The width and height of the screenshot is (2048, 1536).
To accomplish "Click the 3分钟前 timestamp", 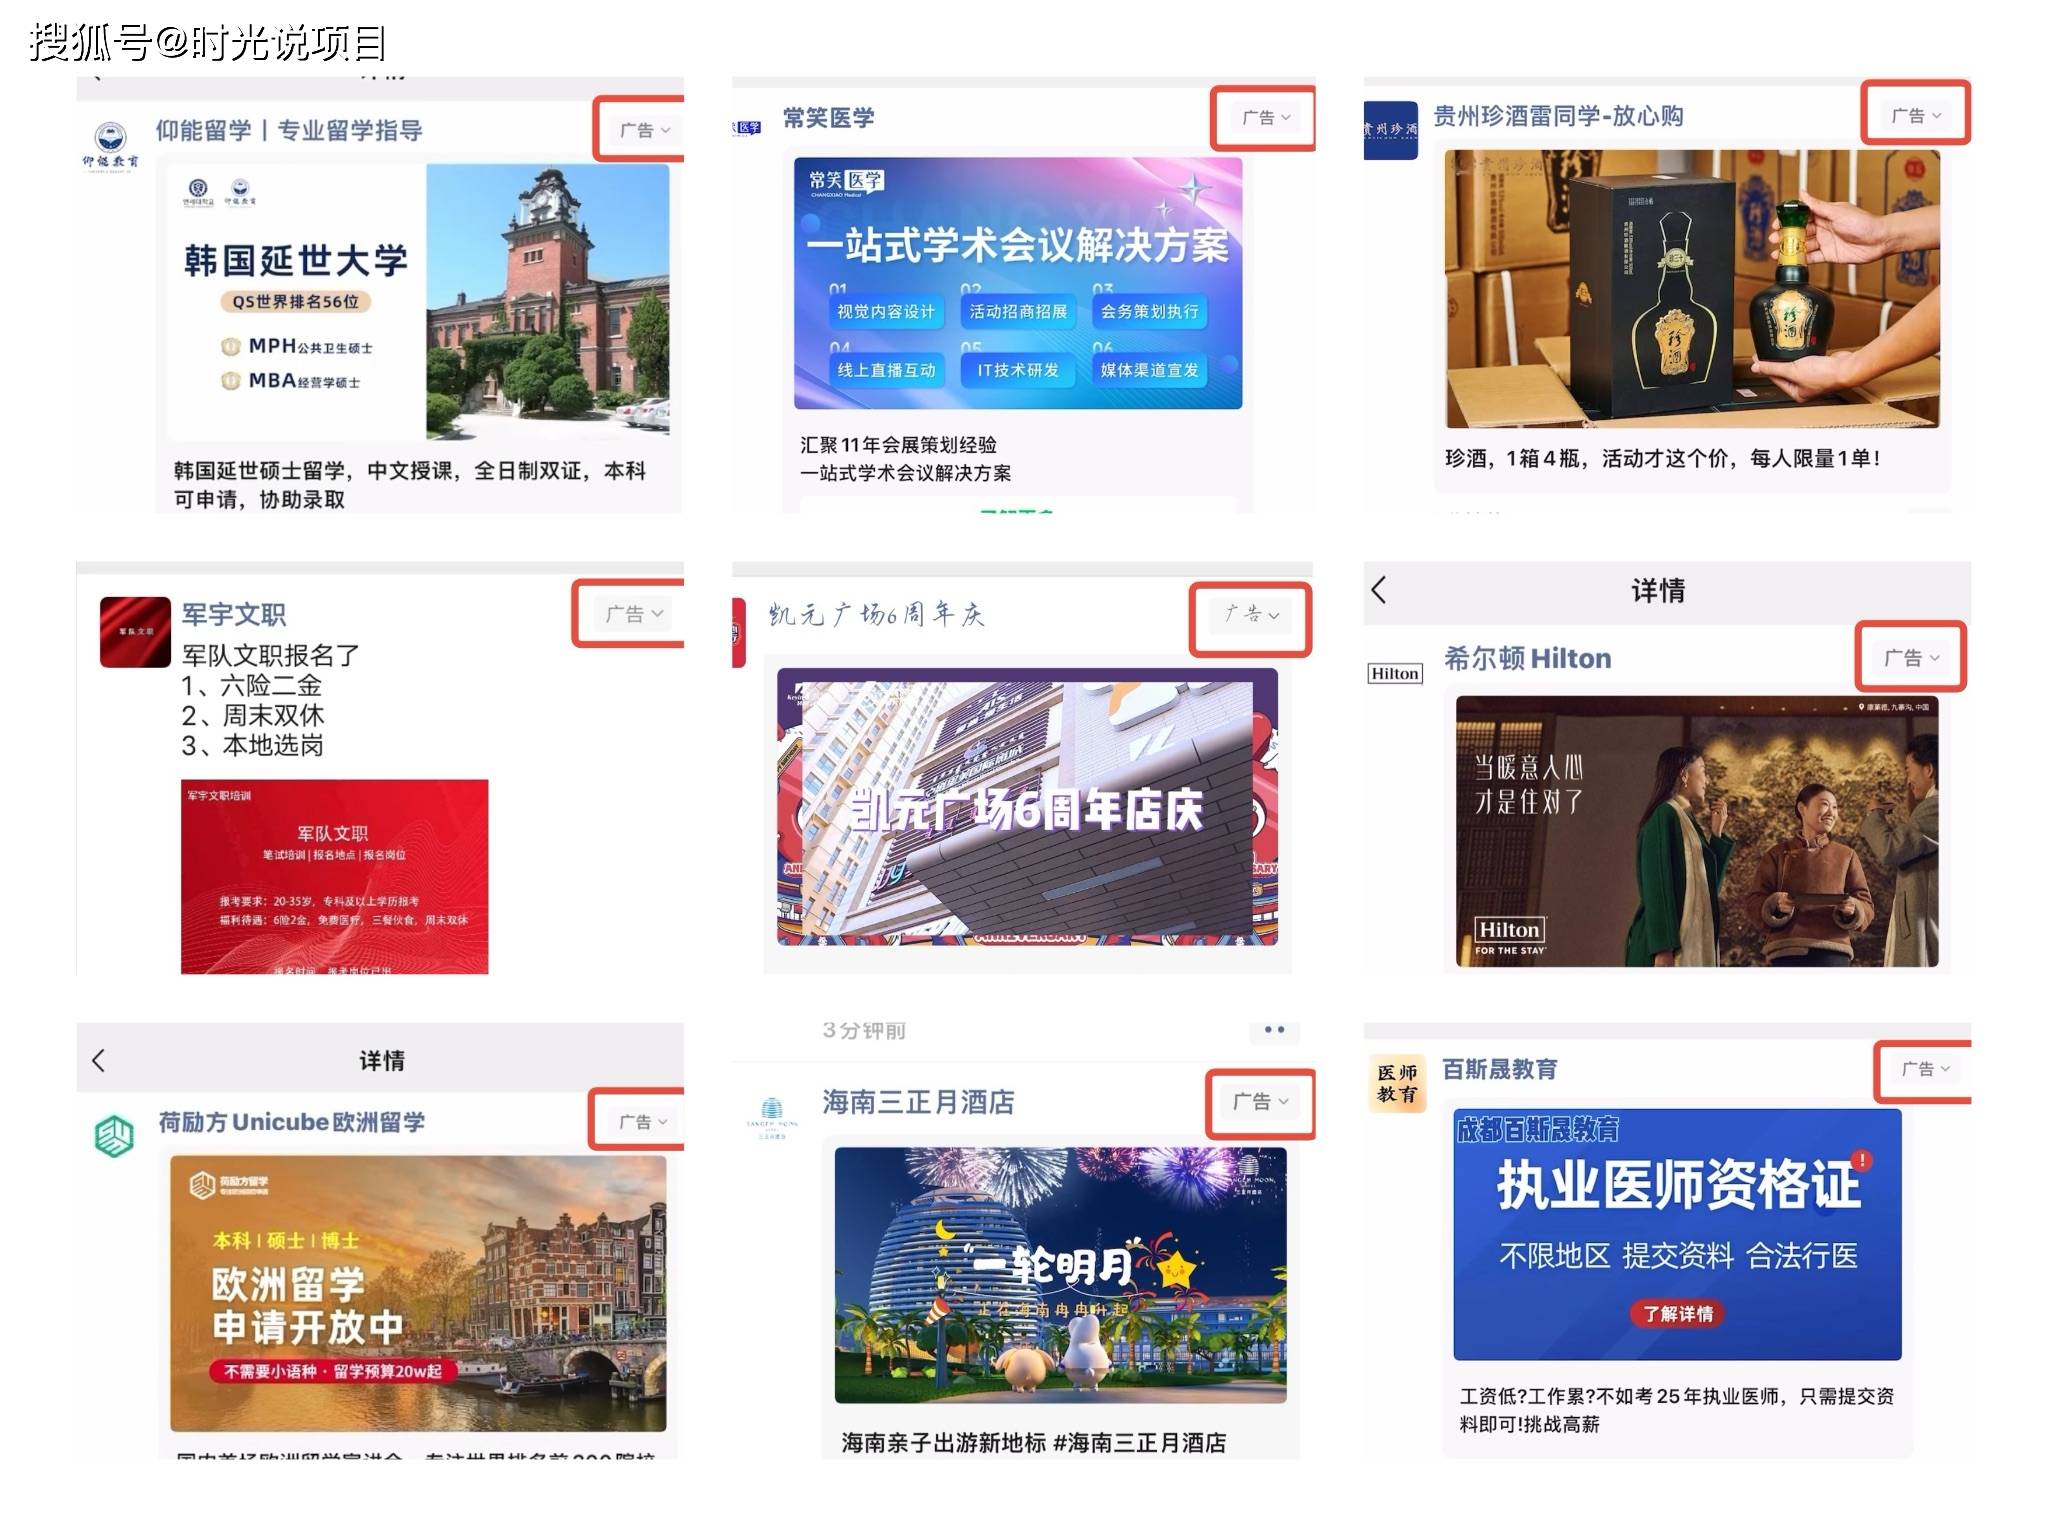I will (864, 1030).
